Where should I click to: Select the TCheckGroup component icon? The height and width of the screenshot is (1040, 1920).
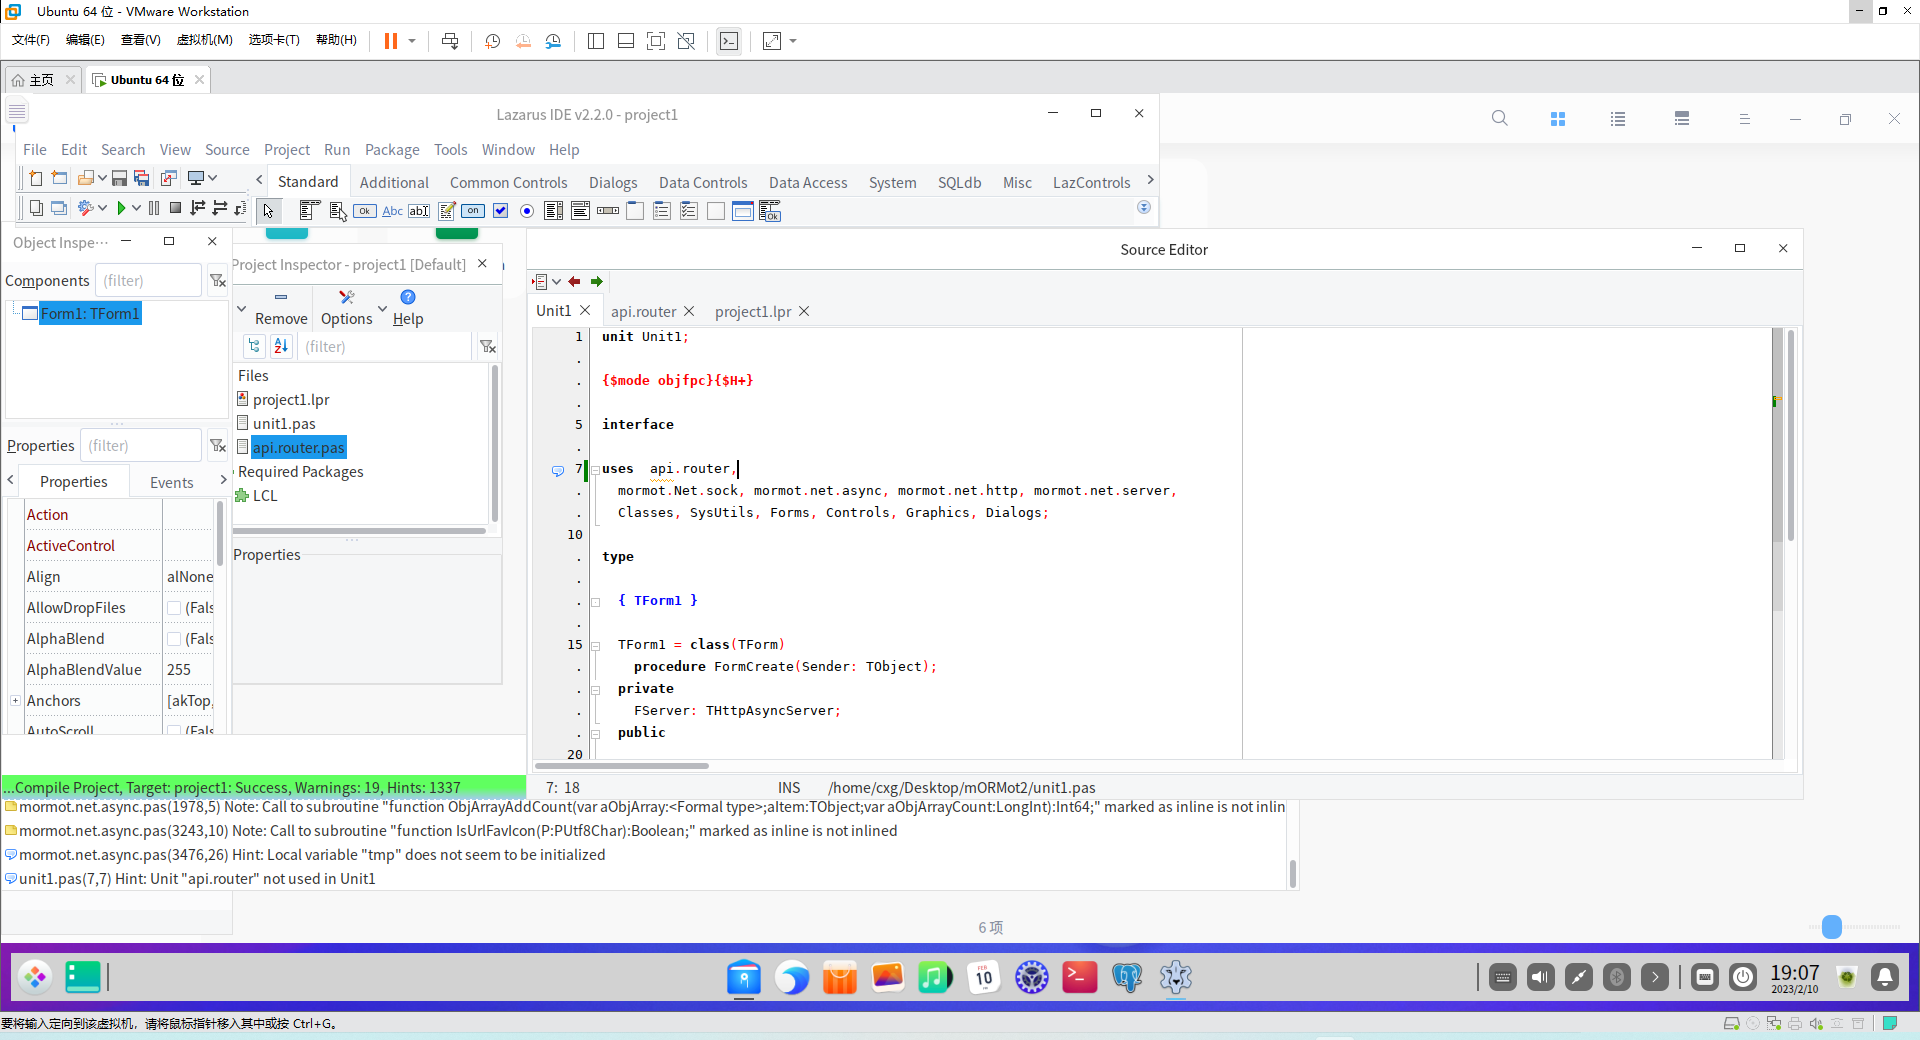tap(689, 210)
